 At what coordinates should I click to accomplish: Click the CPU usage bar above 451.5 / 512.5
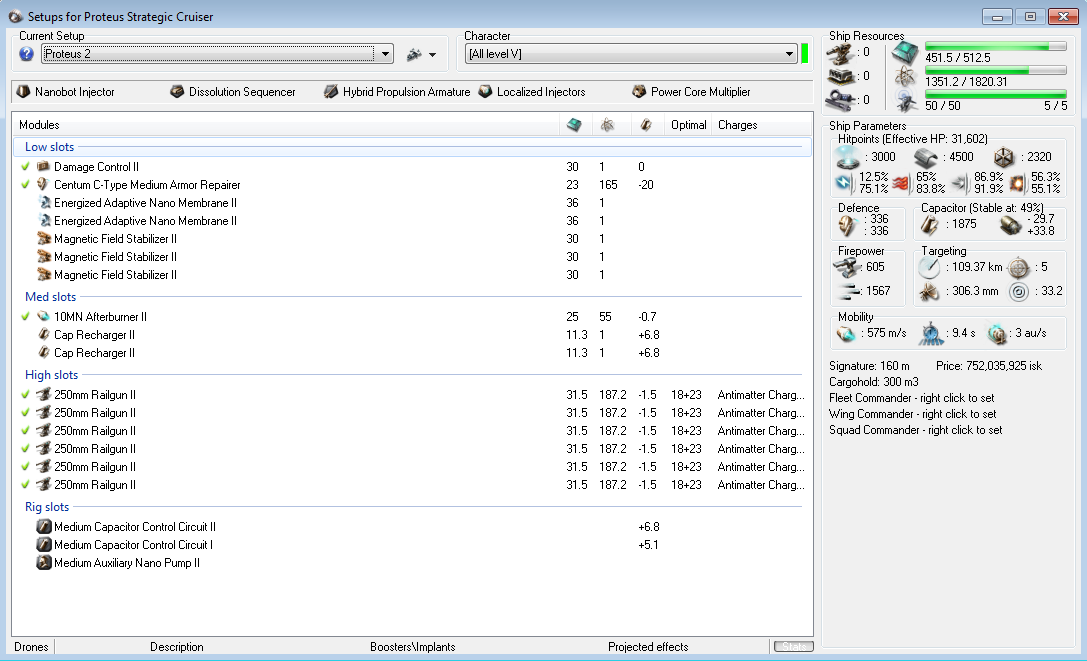tap(995, 46)
